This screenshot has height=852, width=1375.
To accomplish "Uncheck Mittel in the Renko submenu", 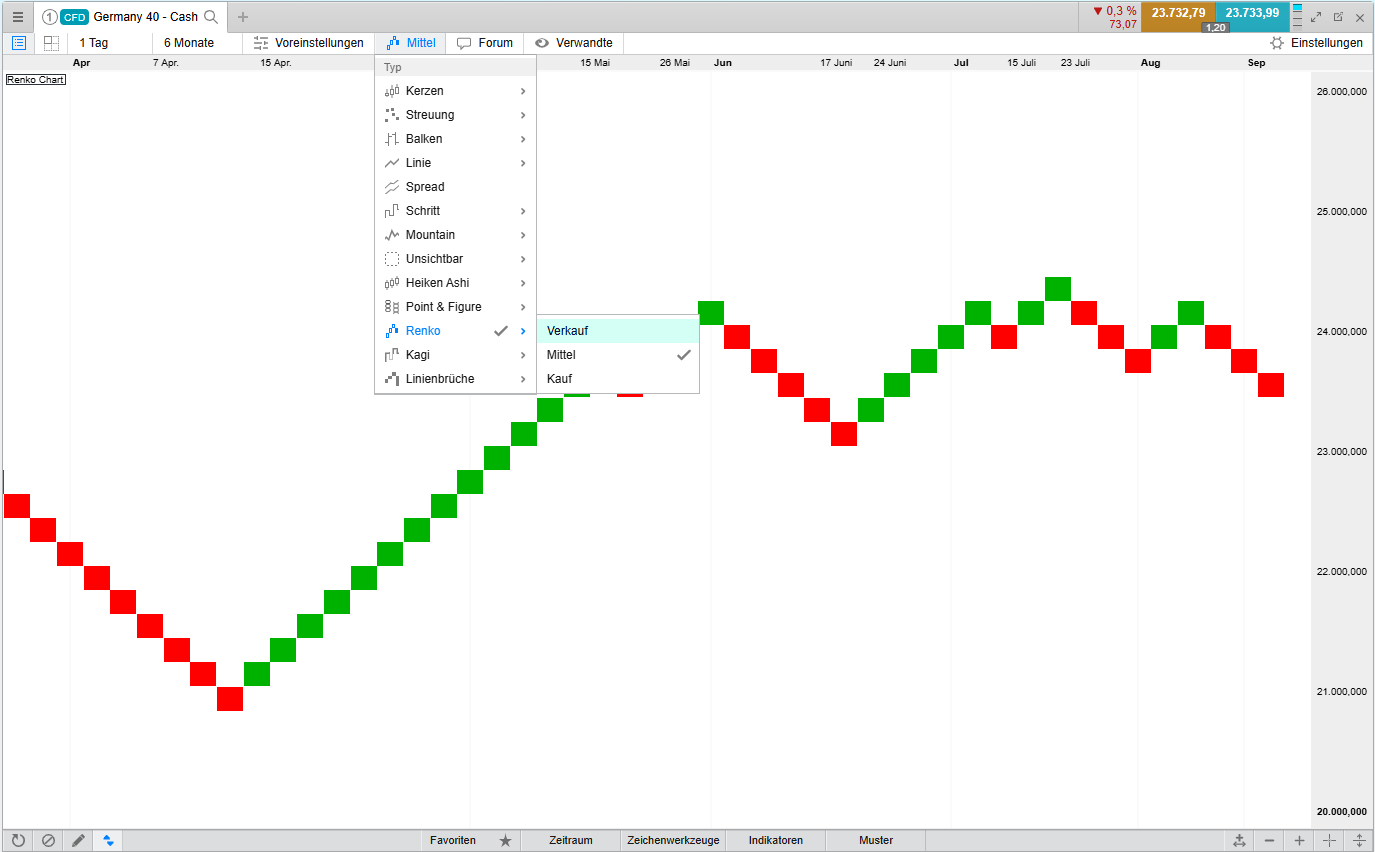I will (561, 354).
